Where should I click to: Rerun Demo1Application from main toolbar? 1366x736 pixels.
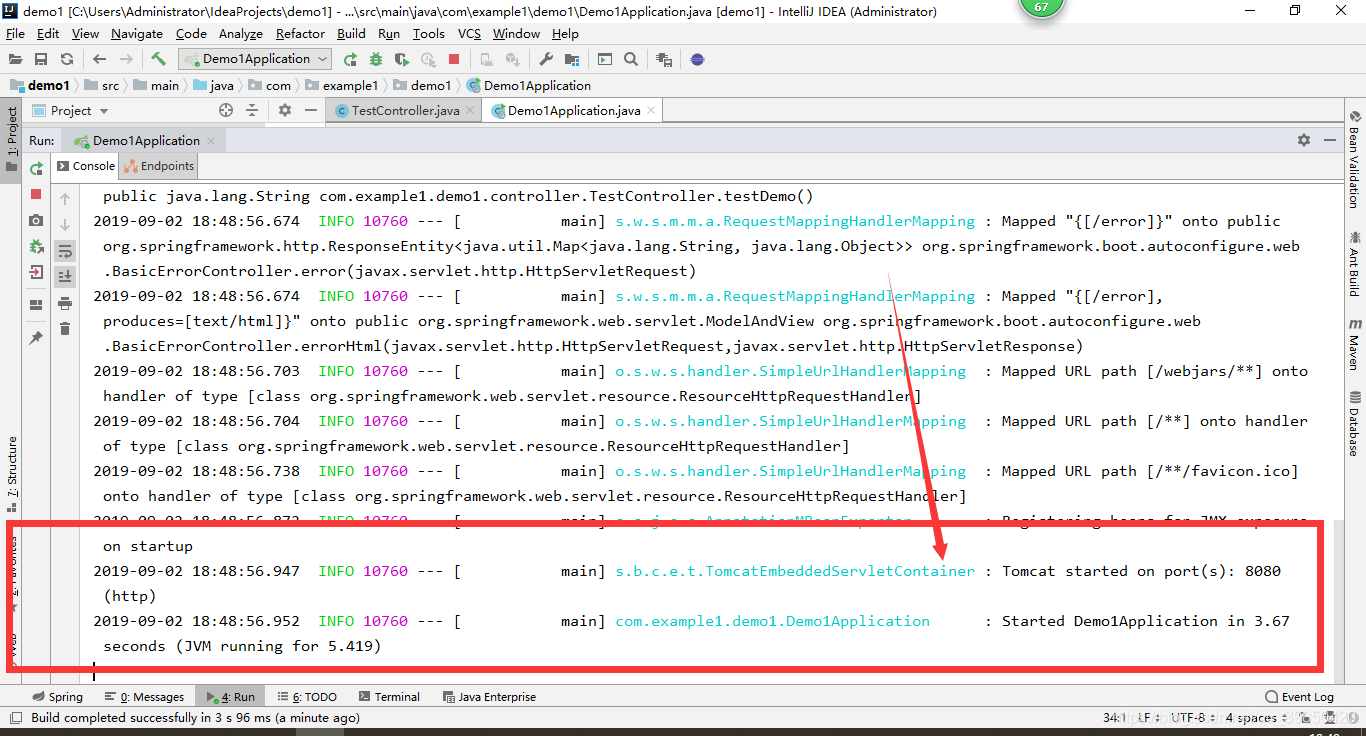[350, 59]
